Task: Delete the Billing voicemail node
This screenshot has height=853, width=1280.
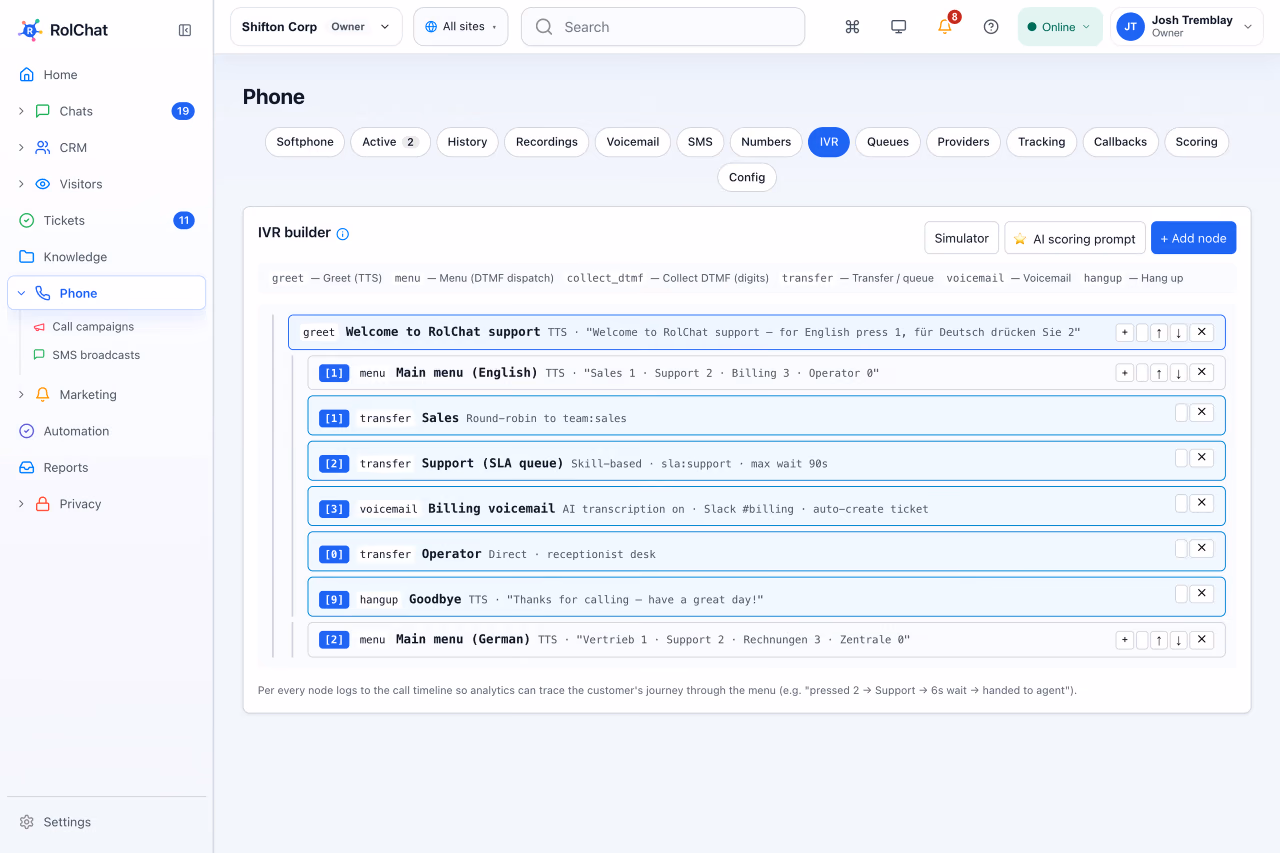Action: [1202, 503]
